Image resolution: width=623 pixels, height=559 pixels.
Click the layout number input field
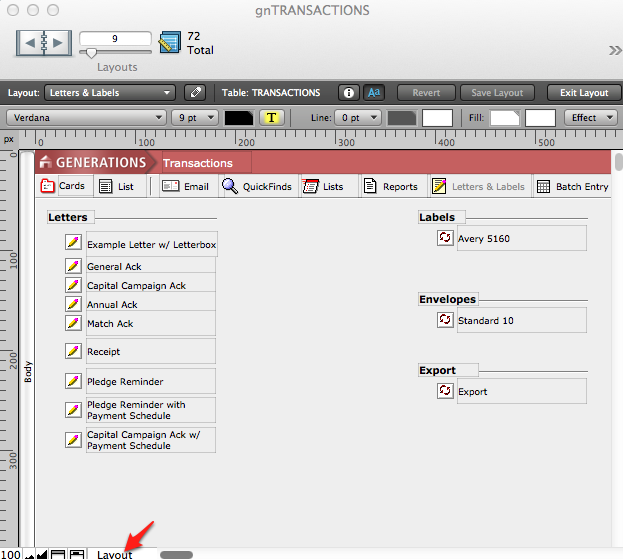116,37
